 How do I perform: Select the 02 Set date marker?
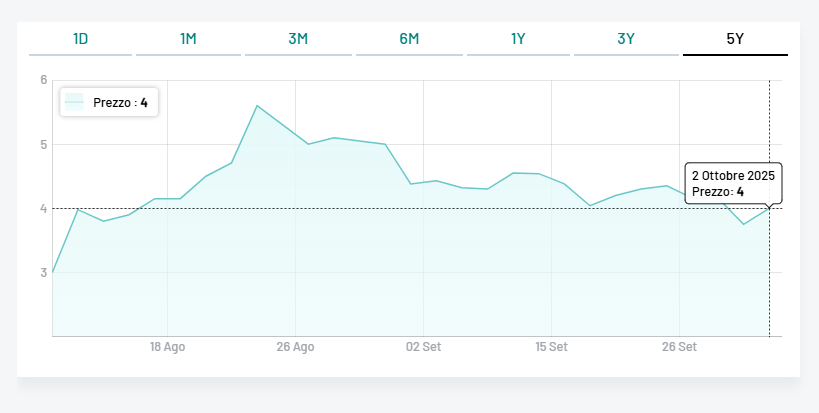423,347
